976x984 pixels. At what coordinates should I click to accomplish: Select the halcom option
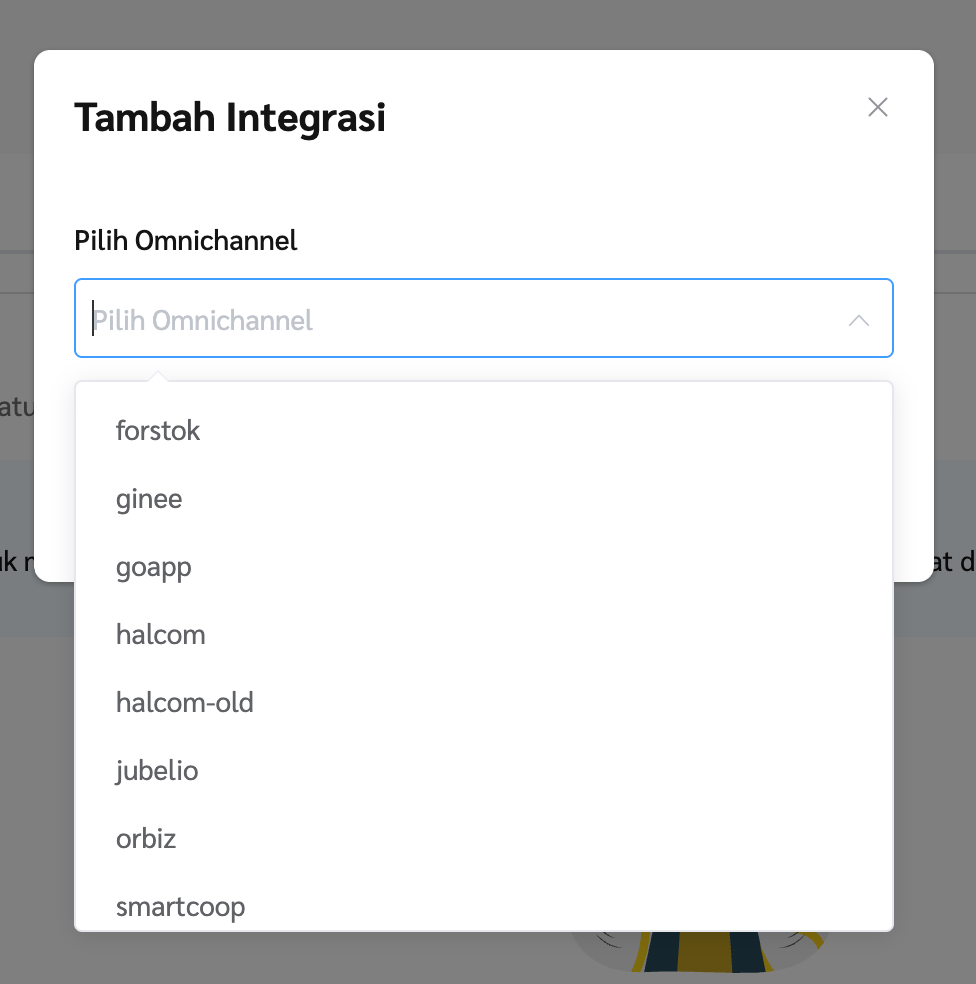[483, 635]
